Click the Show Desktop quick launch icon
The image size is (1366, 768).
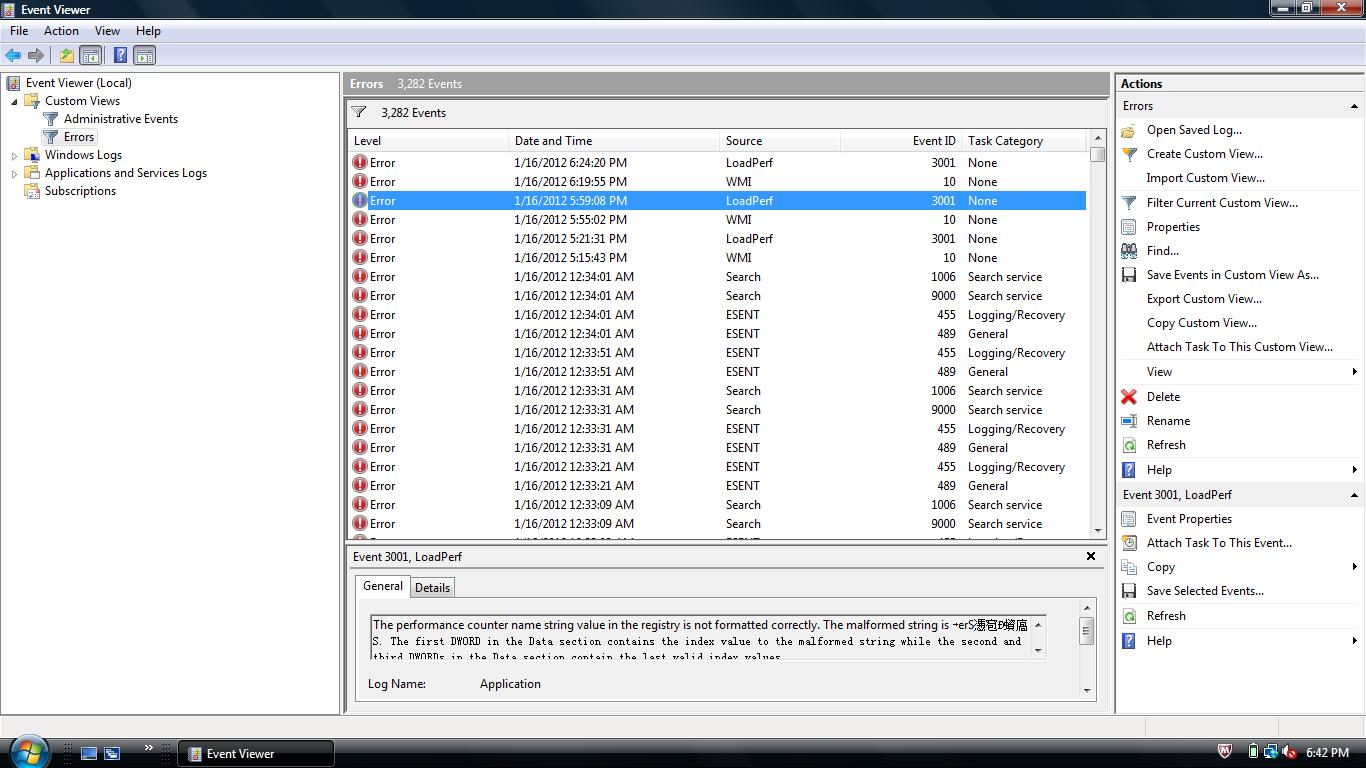click(x=89, y=753)
